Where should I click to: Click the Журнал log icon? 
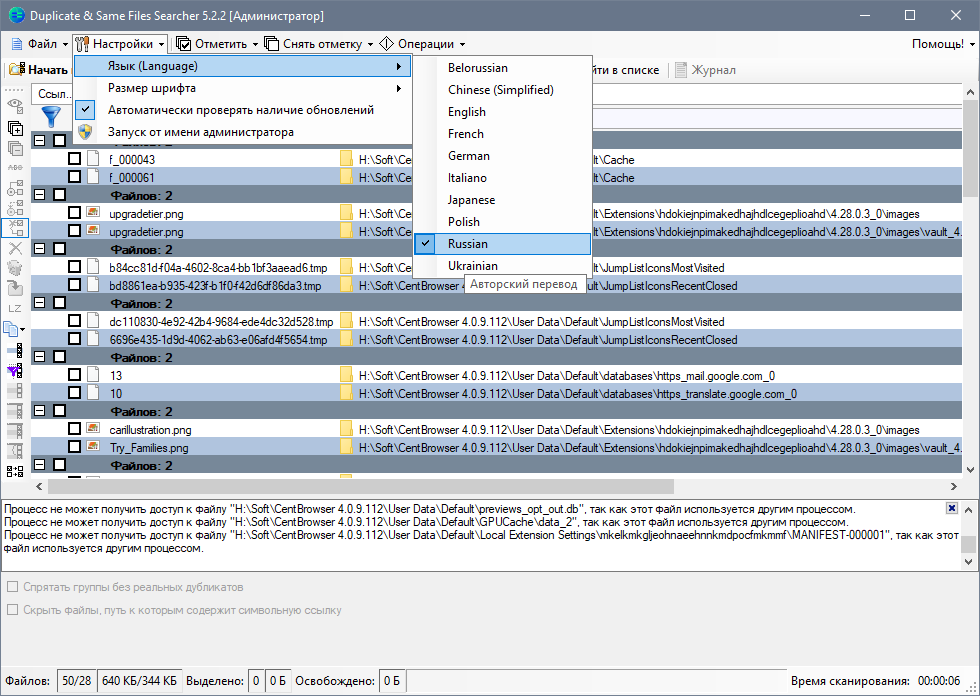pos(681,70)
